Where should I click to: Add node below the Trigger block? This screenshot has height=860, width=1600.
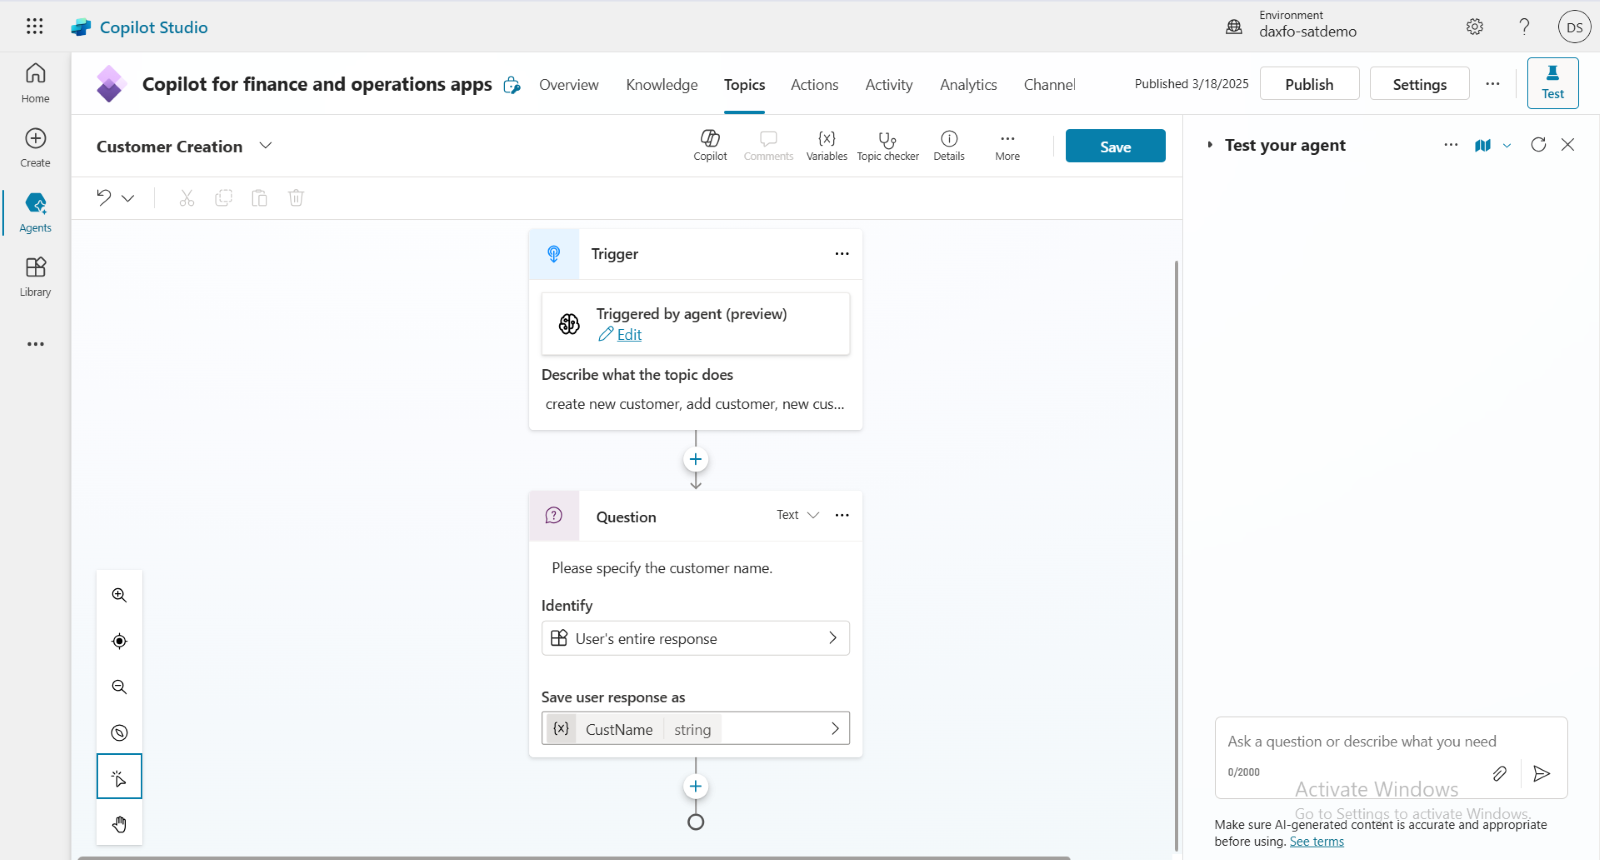click(x=696, y=460)
